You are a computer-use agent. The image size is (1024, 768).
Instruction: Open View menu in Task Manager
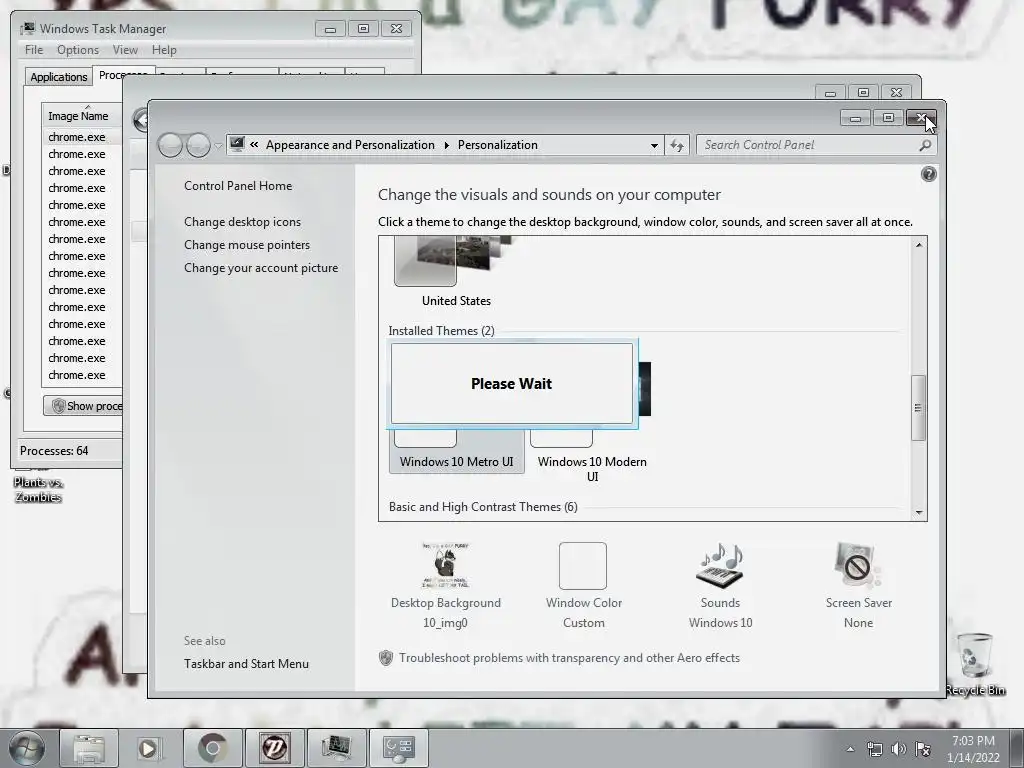pos(125,50)
